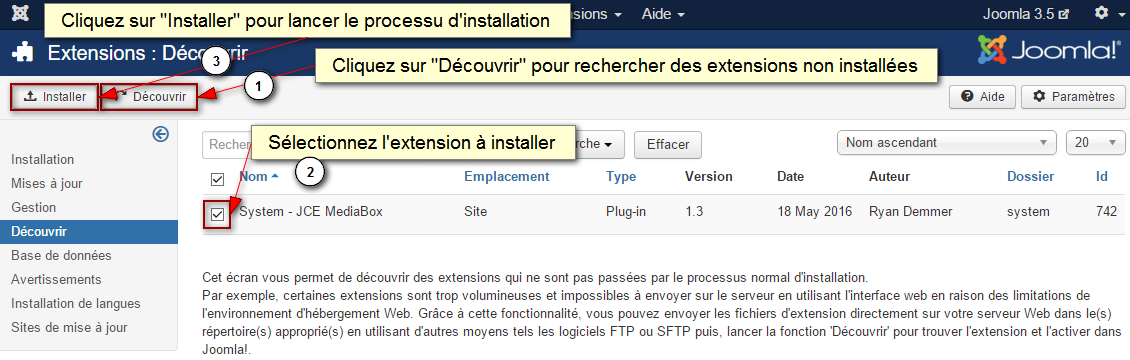Collapse the sidebar with the arrow icon

(x=161, y=134)
